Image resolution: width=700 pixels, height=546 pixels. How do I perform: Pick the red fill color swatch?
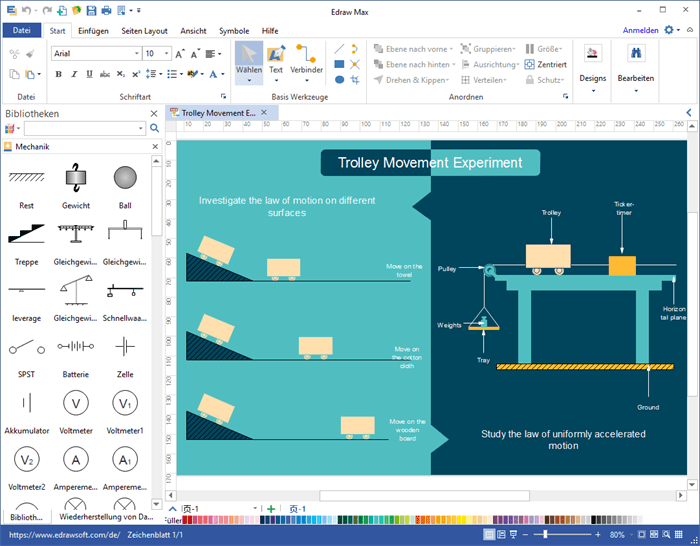(185, 520)
